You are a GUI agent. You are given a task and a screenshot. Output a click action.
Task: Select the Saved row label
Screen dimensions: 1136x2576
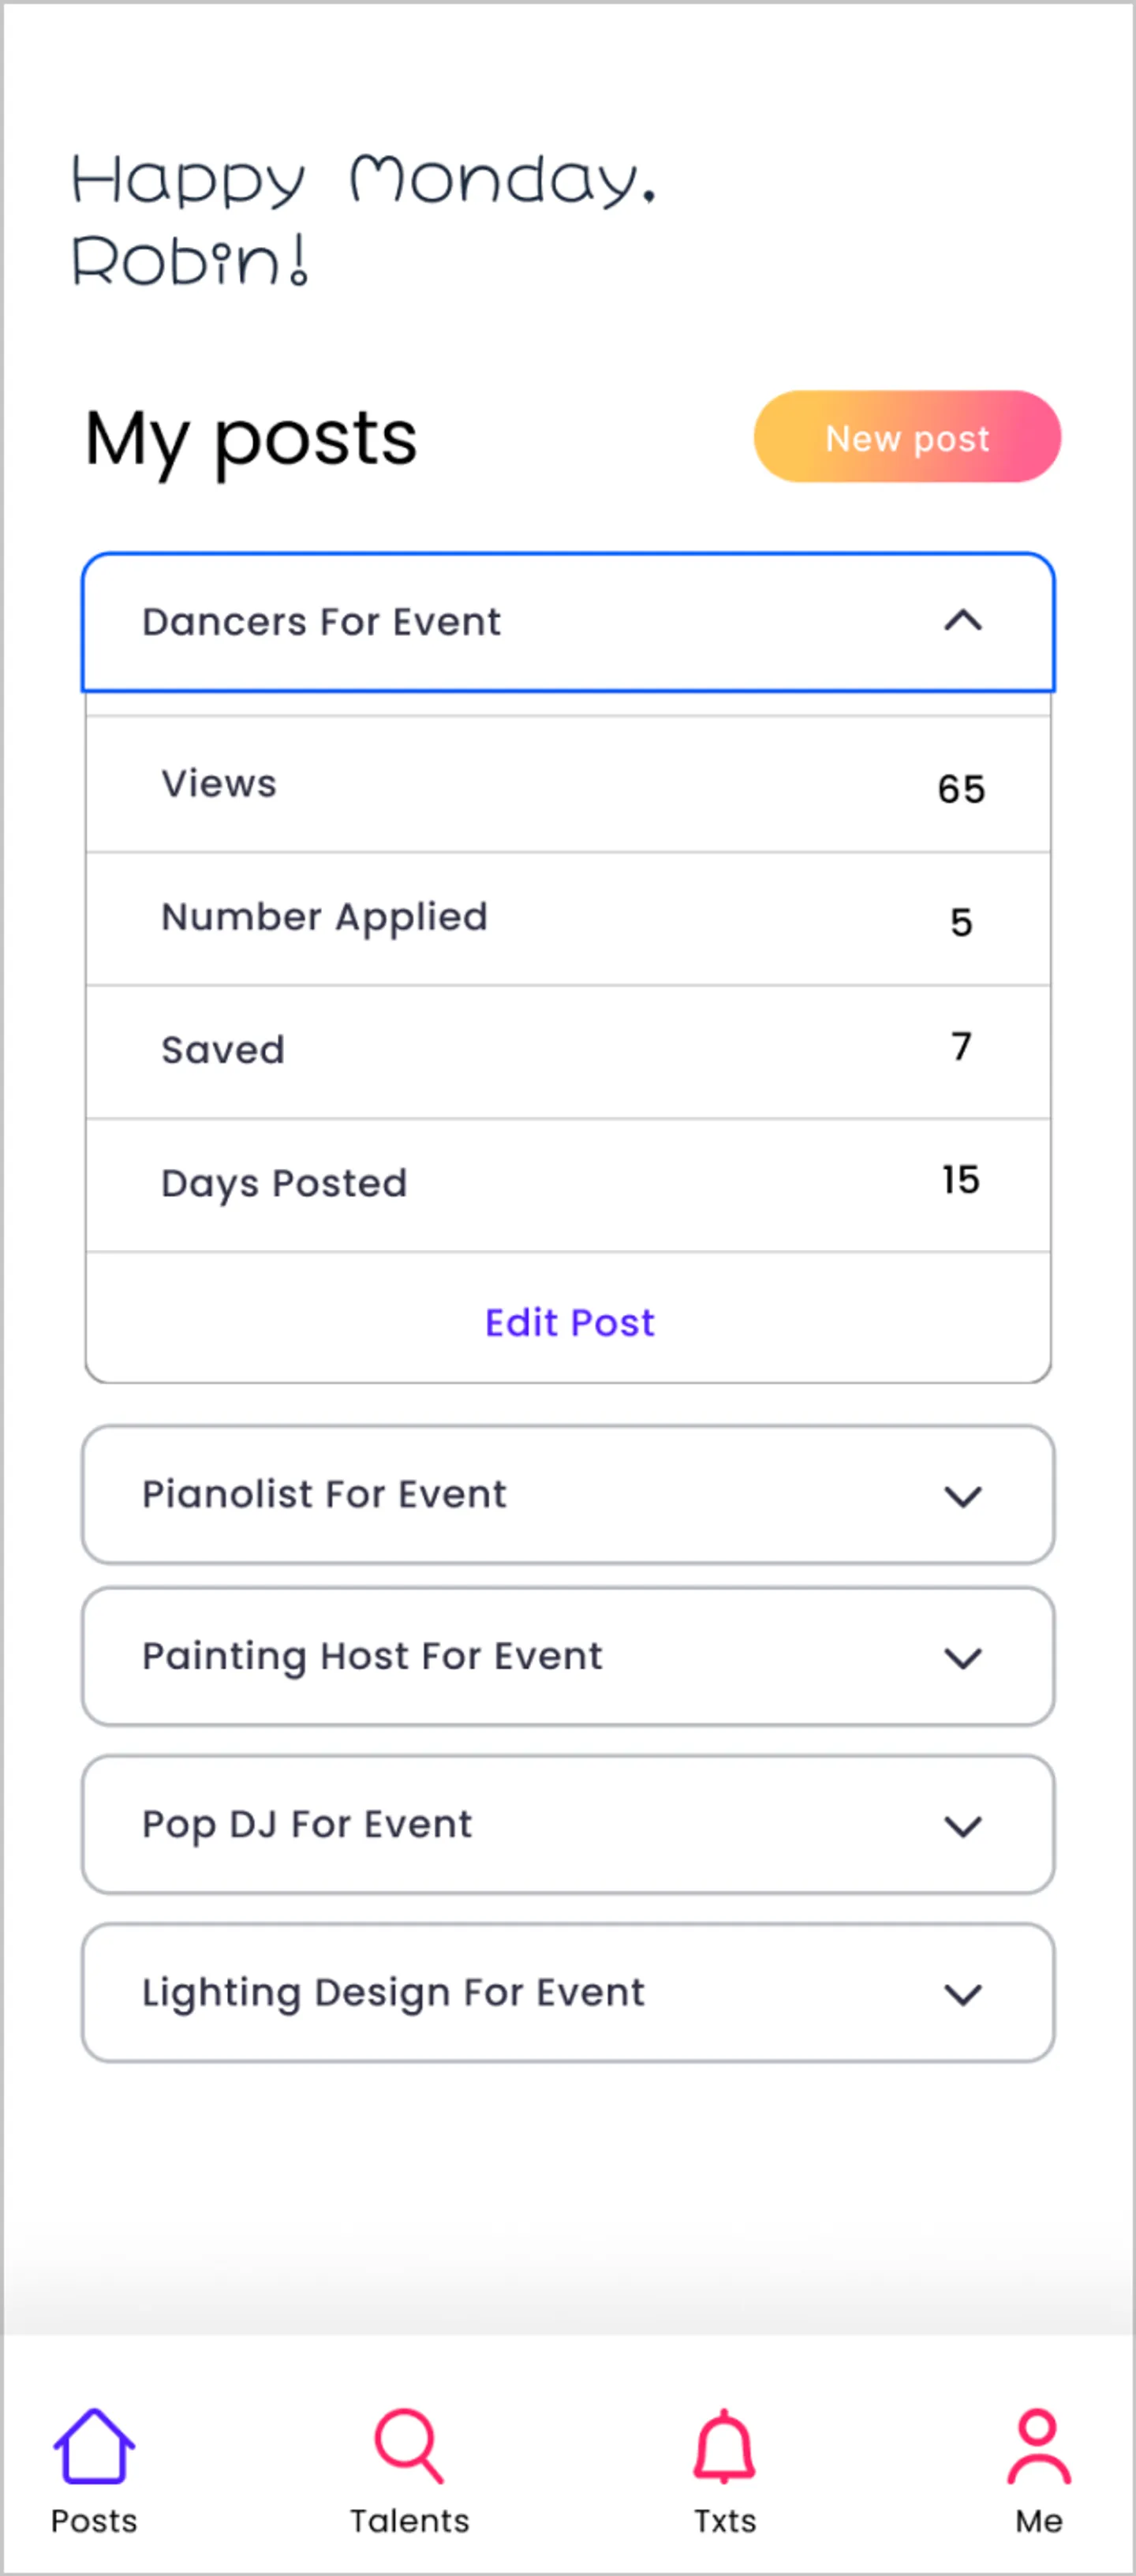point(223,1050)
